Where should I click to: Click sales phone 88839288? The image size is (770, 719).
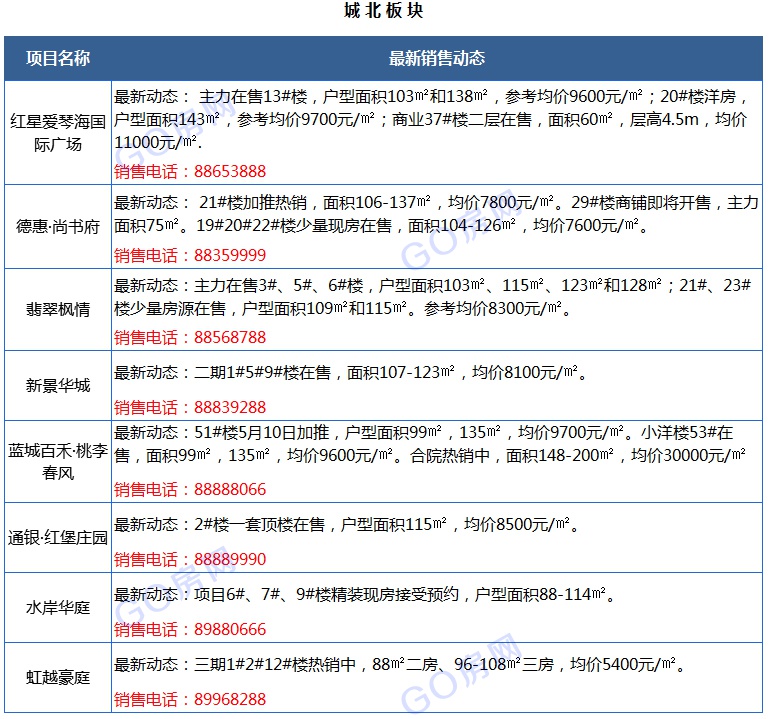click(230, 407)
